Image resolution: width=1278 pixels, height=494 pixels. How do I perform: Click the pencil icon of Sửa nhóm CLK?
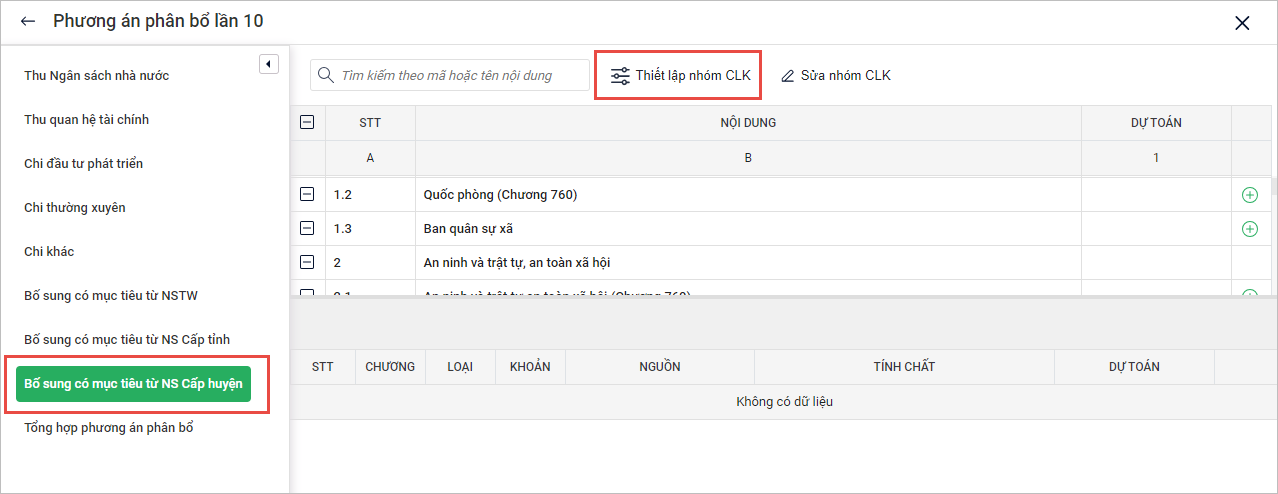point(788,75)
